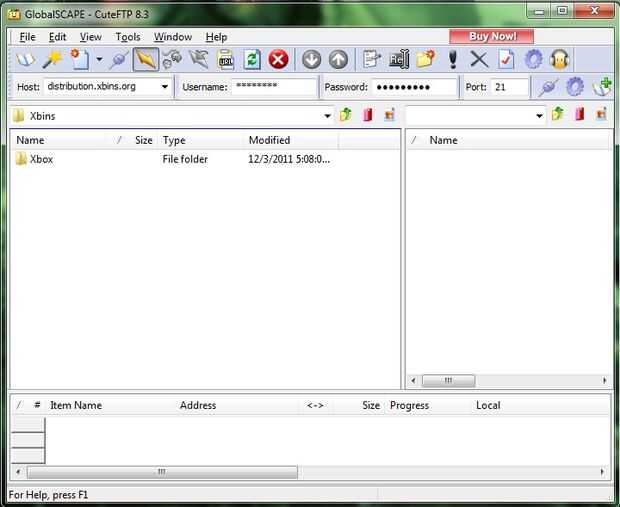Click Connect plug icon in Quick Connect bar
The height and width of the screenshot is (507, 620).
click(x=548, y=87)
